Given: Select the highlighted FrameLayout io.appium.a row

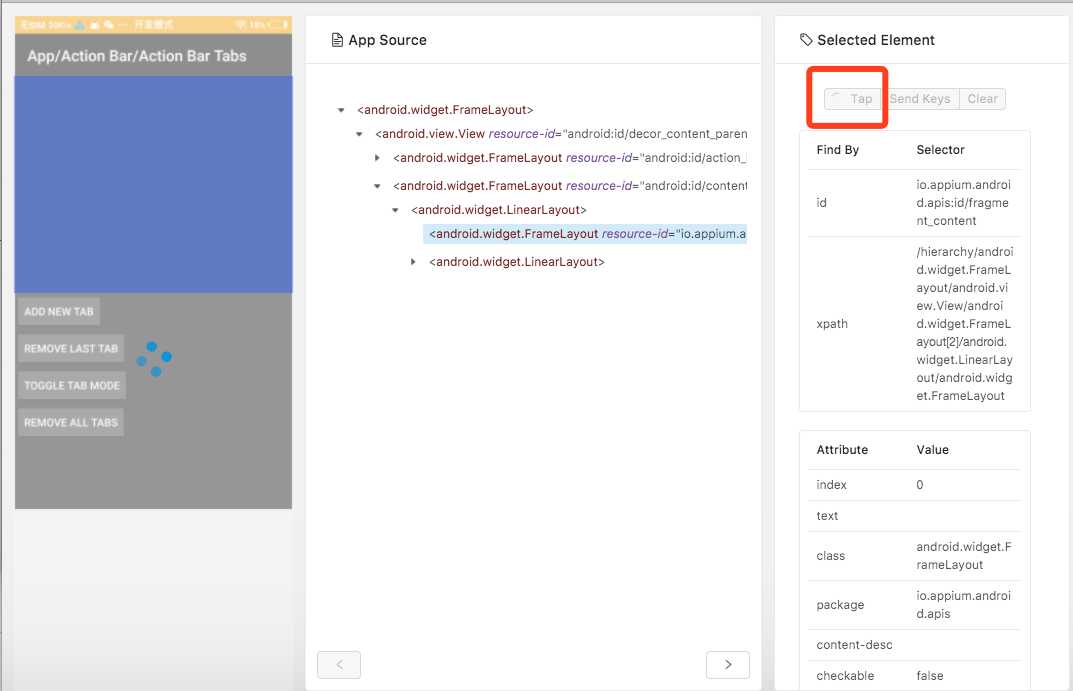Looking at the screenshot, I should click(585, 234).
